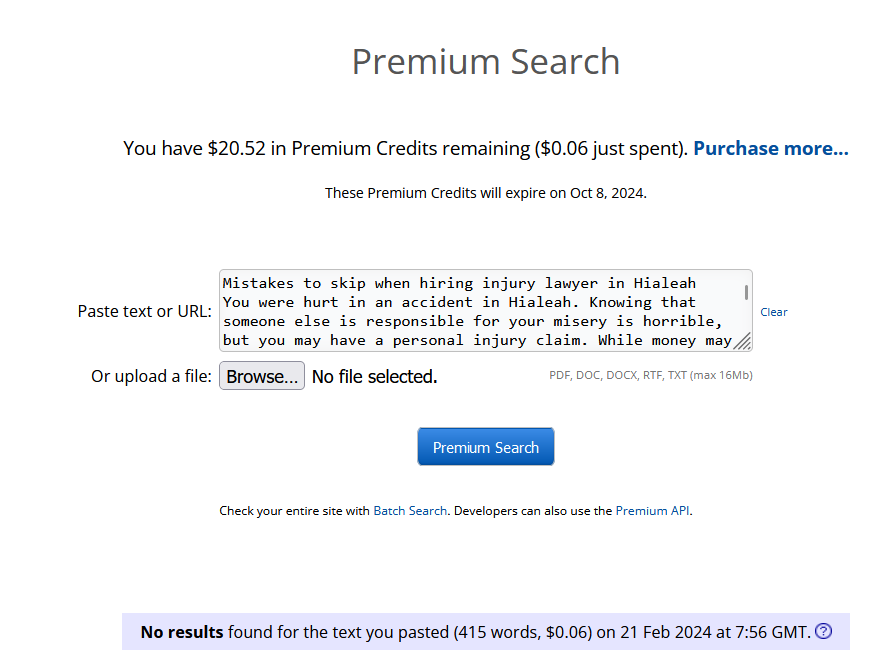Click the '415 words, $0.06' result summary
The image size is (886, 655).
pos(523,632)
